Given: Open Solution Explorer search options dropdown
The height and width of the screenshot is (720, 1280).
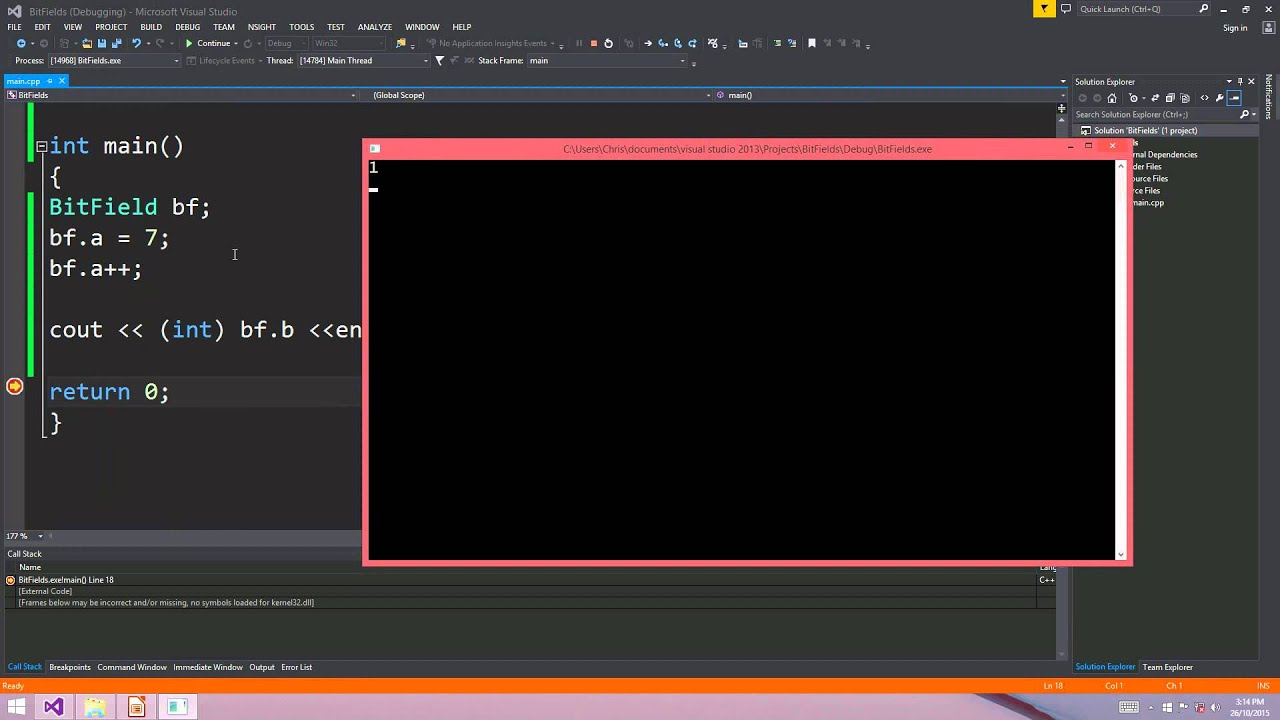Looking at the screenshot, I should pyautogui.click(x=1253, y=114).
